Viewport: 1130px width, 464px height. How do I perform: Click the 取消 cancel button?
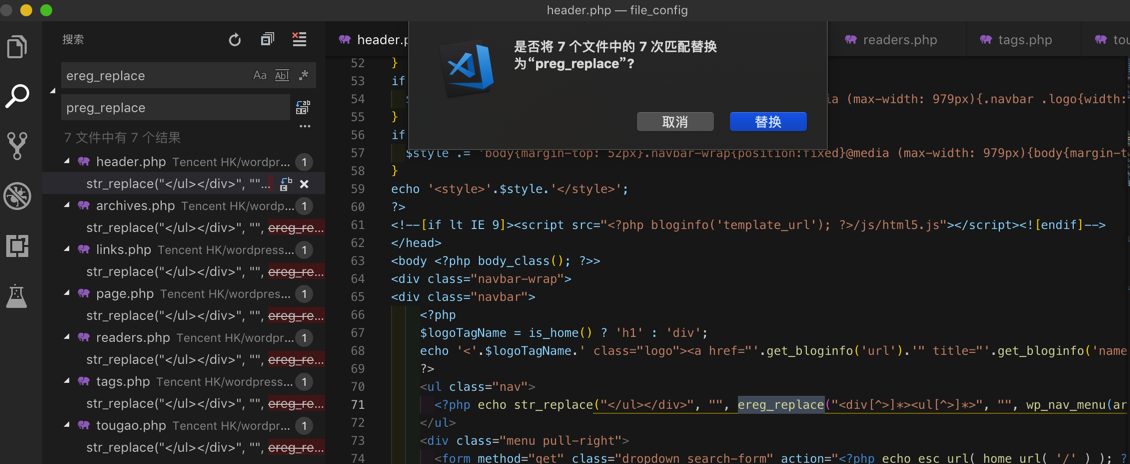click(x=675, y=122)
